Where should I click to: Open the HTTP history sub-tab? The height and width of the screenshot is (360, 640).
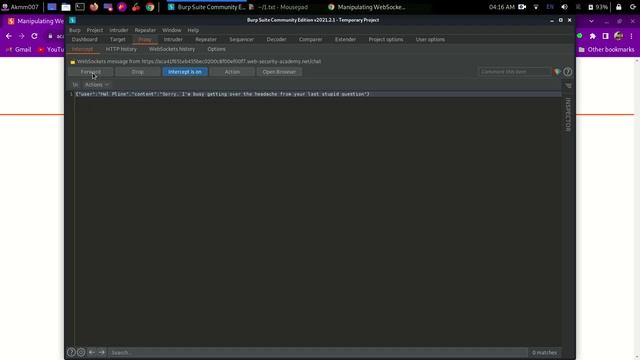coord(121,49)
